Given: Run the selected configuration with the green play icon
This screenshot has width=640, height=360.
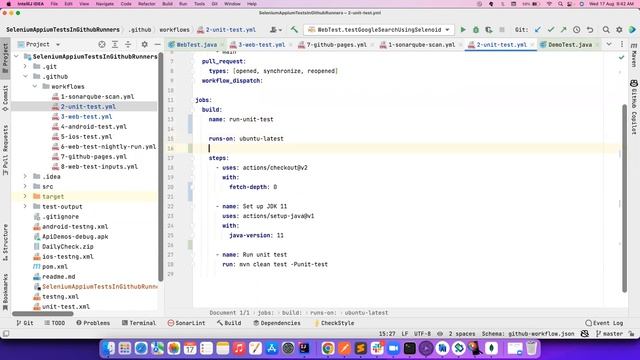Looking at the screenshot, I should click(x=463, y=30).
